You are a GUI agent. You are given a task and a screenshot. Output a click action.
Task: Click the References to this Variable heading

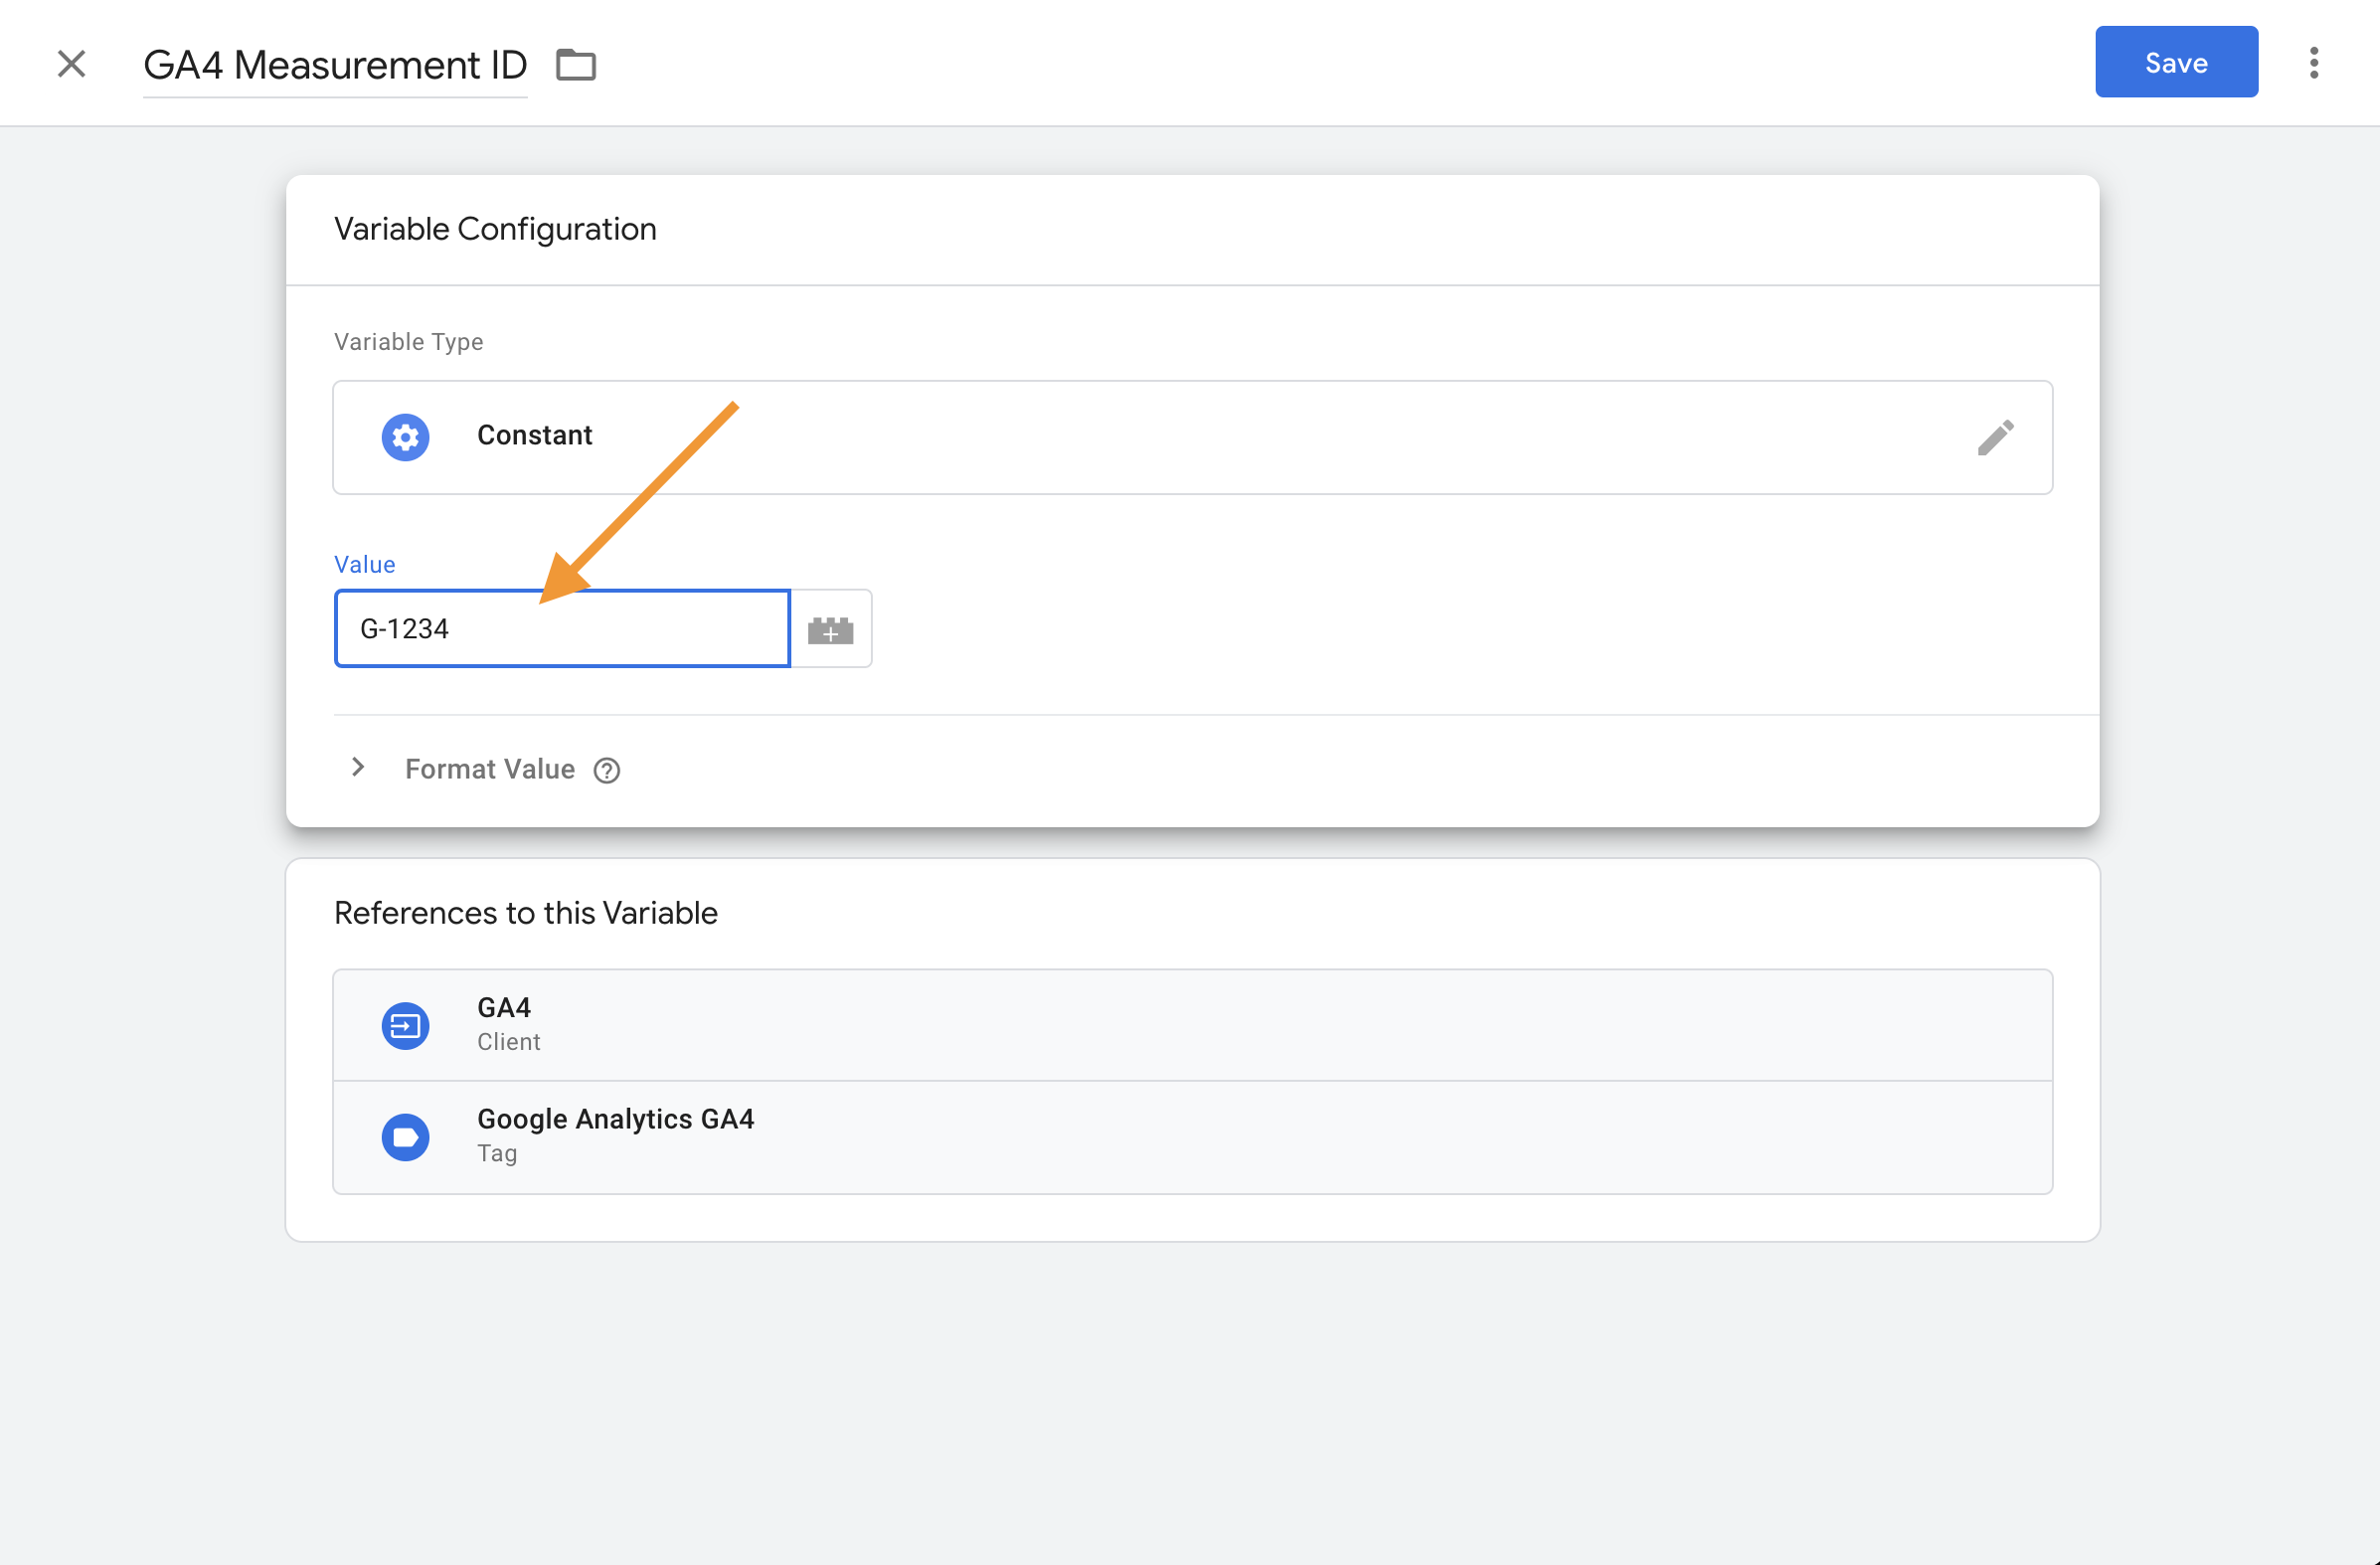coord(525,913)
